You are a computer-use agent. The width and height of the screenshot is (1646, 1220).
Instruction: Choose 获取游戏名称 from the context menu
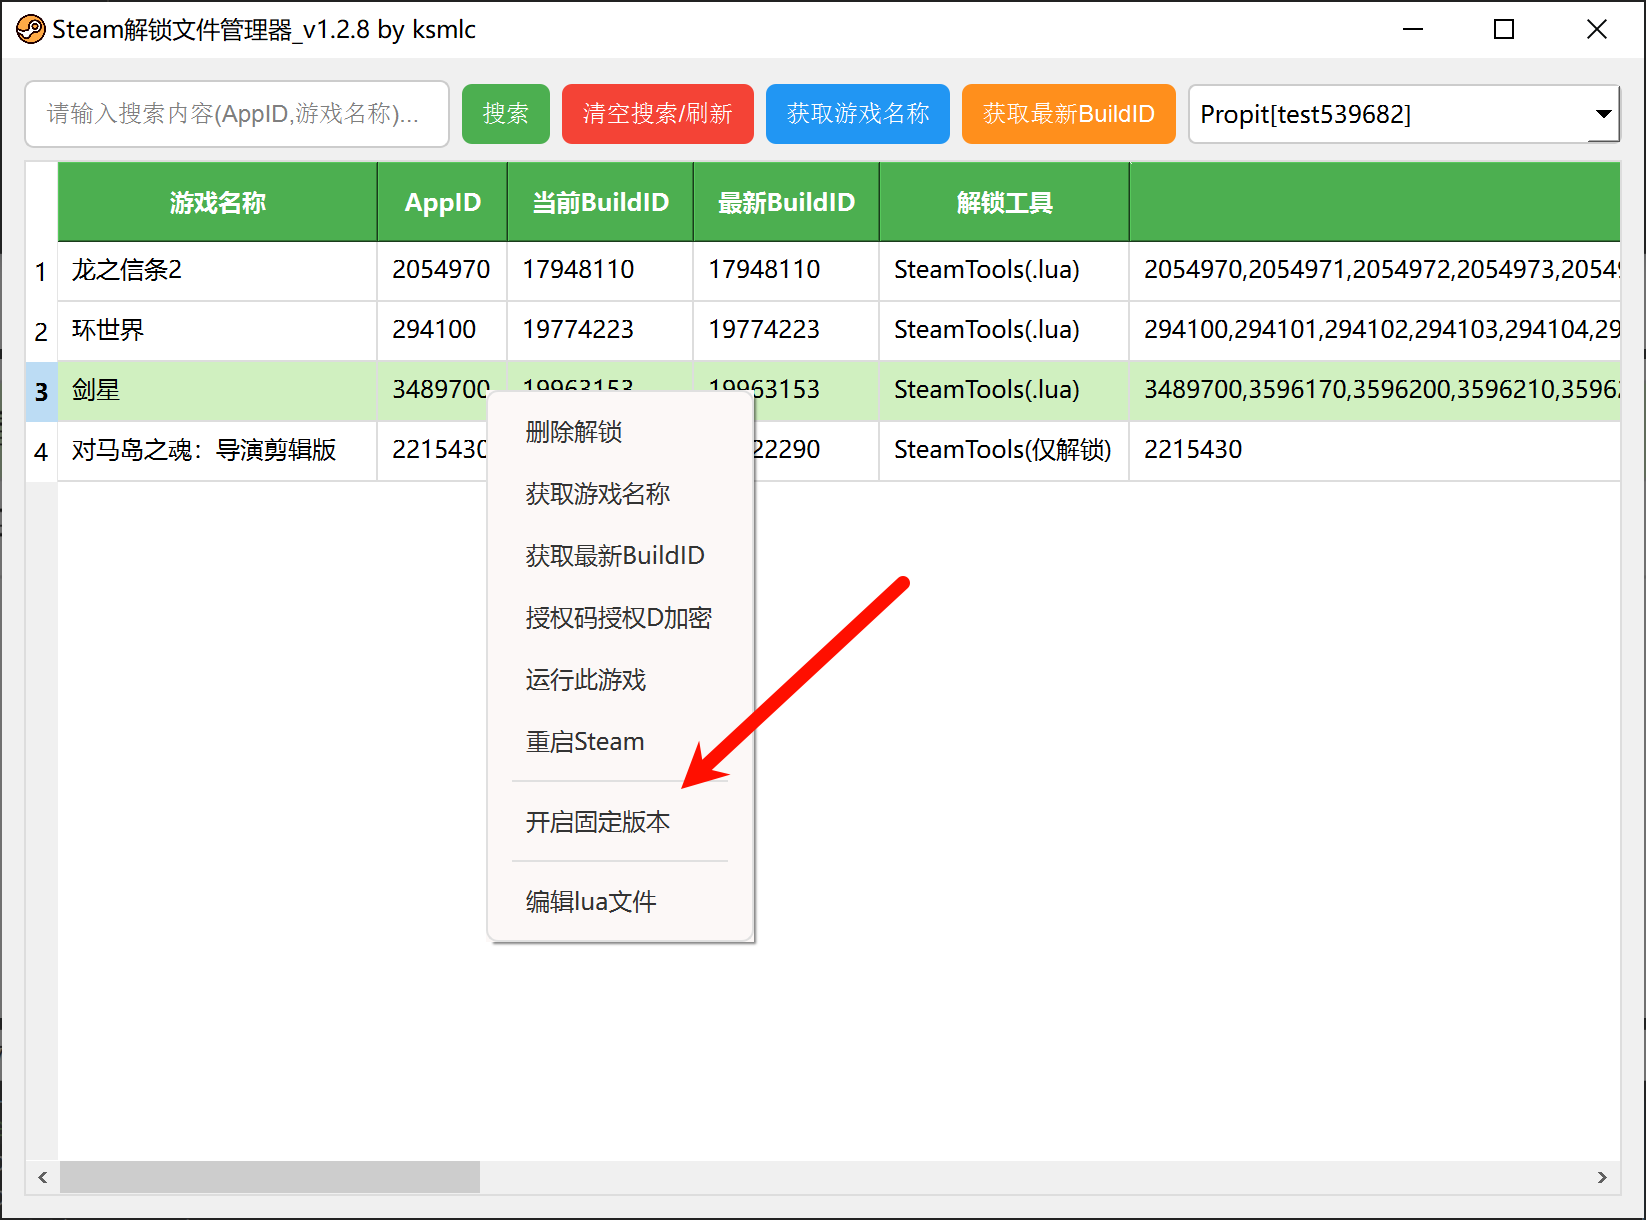(597, 494)
